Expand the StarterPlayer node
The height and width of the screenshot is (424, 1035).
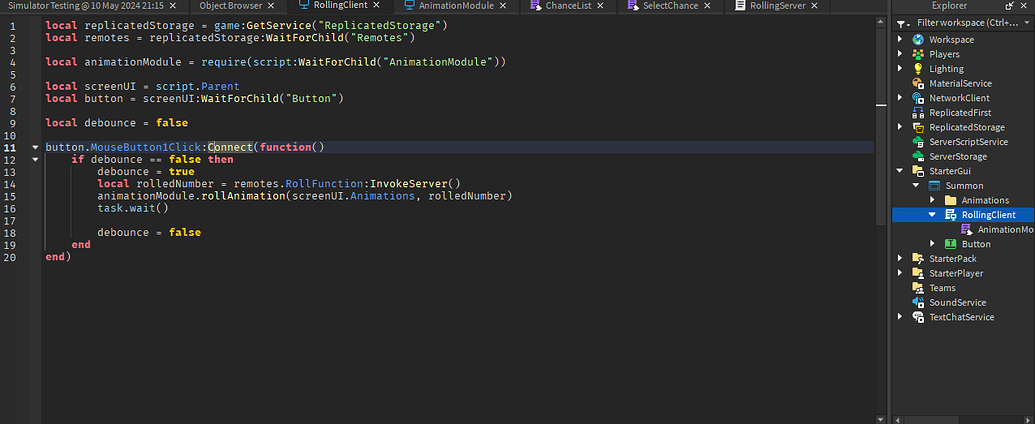click(x=900, y=273)
